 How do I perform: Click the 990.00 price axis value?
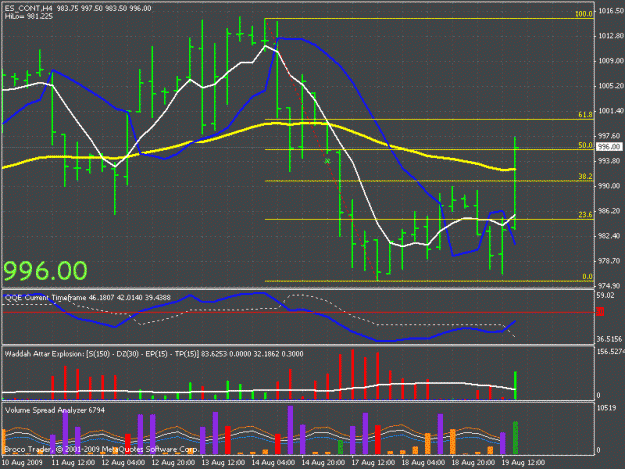coord(609,186)
